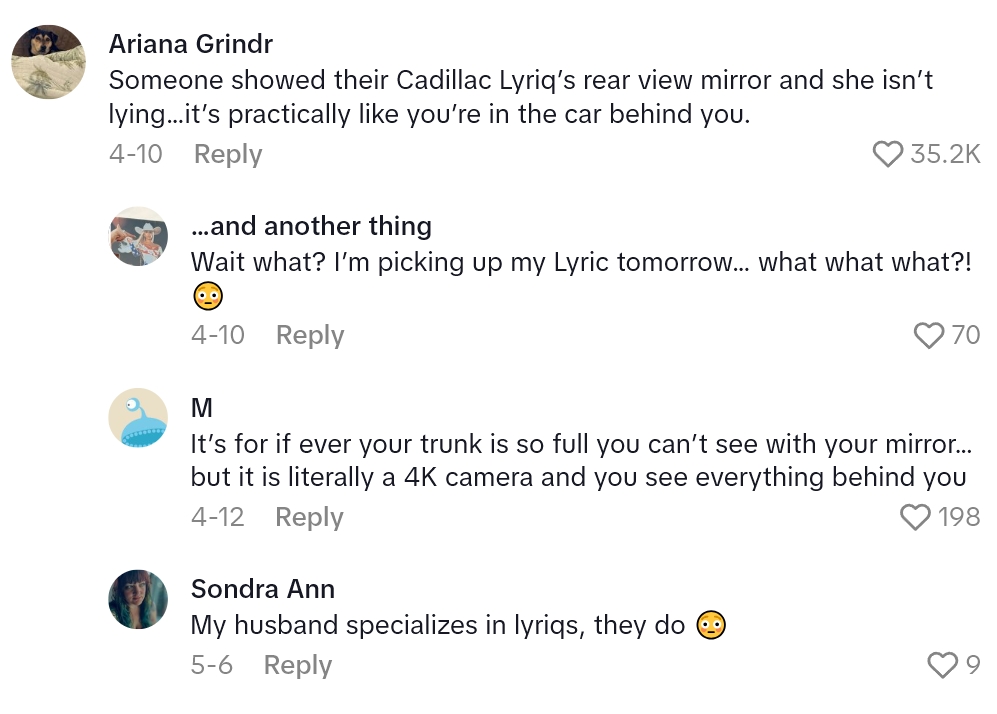Screen dimensions: 997x714
Task: Click username 'M'
Action: pyautogui.click(x=202, y=407)
